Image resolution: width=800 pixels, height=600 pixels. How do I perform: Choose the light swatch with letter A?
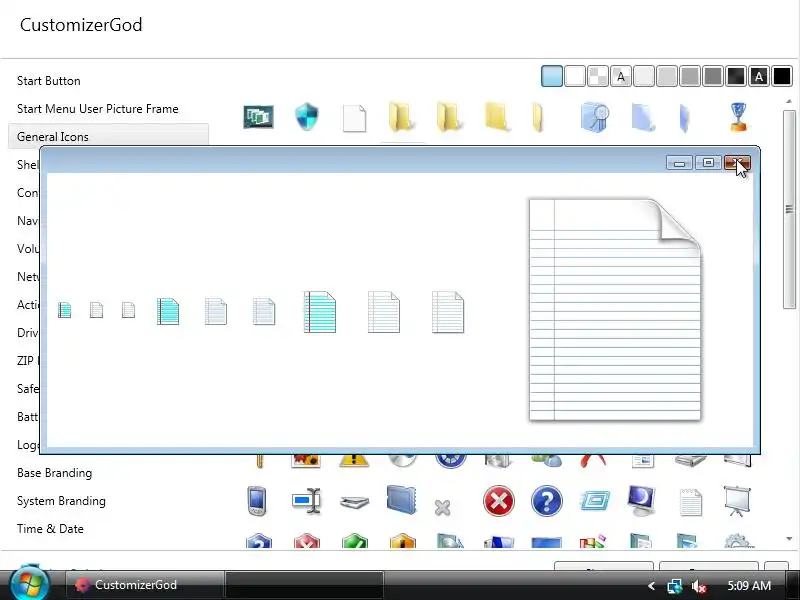(x=621, y=77)
